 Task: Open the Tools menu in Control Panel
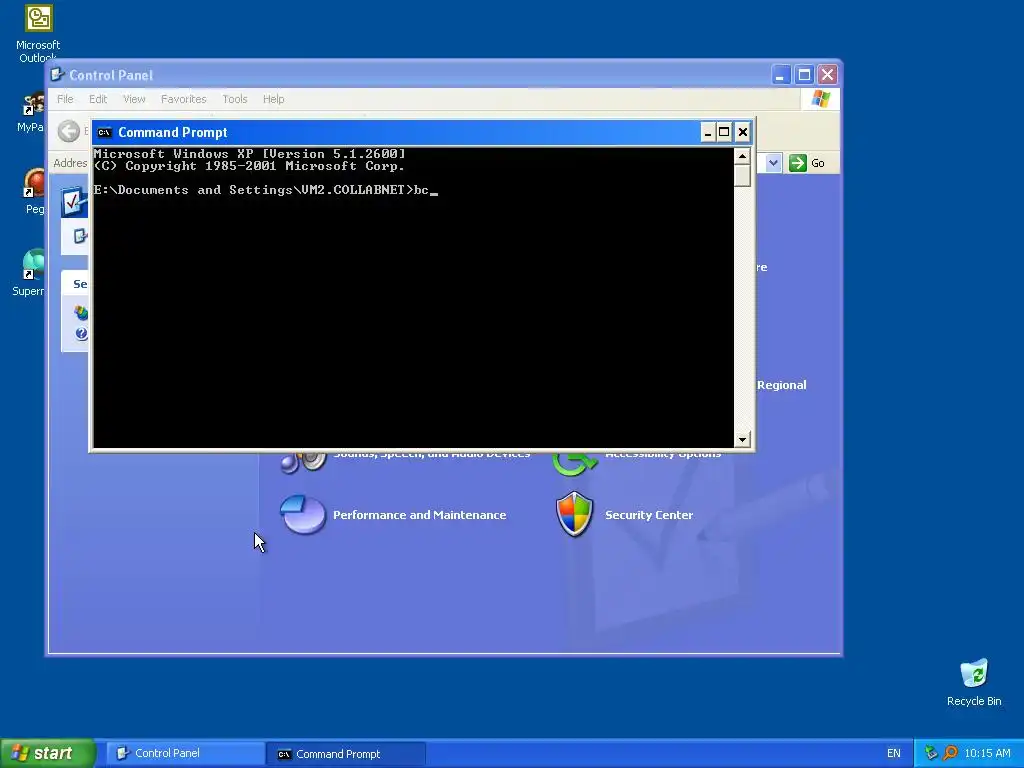[234, 99]
